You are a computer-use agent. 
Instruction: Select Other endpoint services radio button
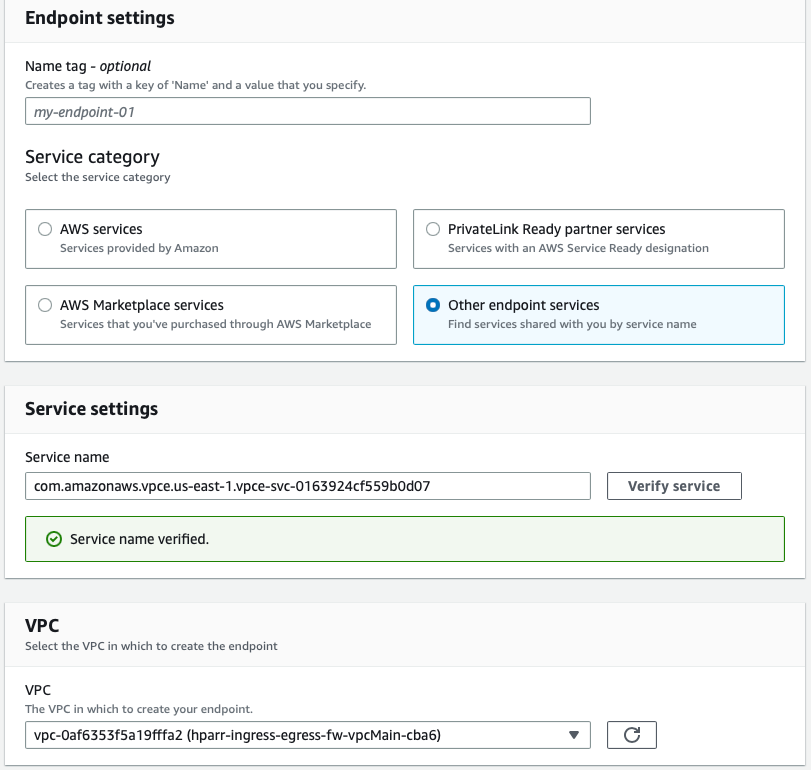(x=433, y=305)
